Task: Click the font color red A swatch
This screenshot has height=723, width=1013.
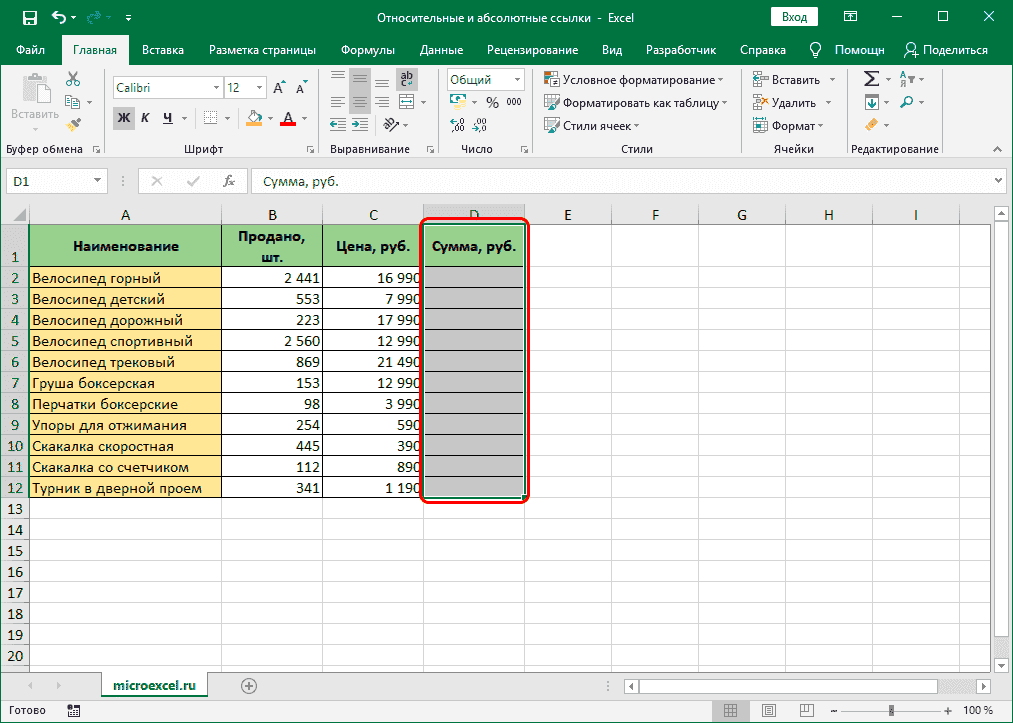Action: tap(288, 118)
